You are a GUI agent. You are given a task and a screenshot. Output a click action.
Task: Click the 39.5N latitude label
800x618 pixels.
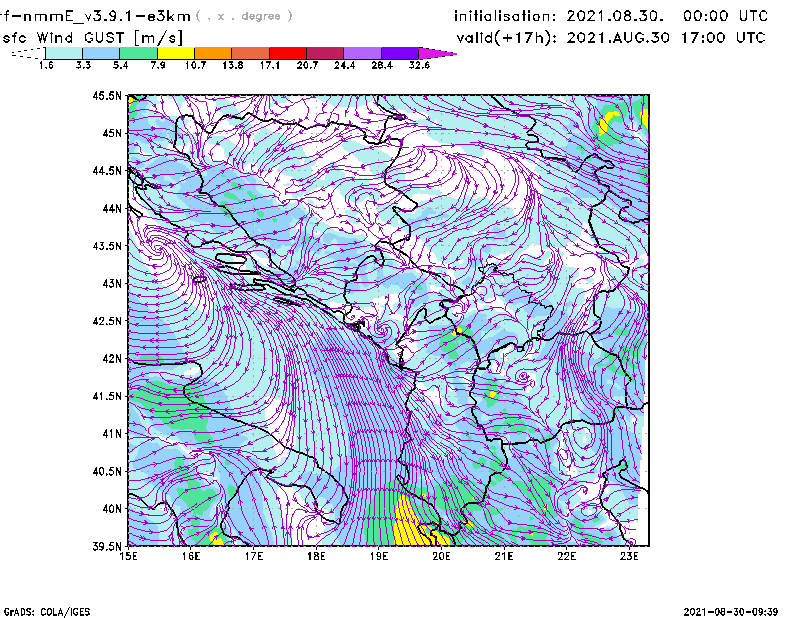107,547
